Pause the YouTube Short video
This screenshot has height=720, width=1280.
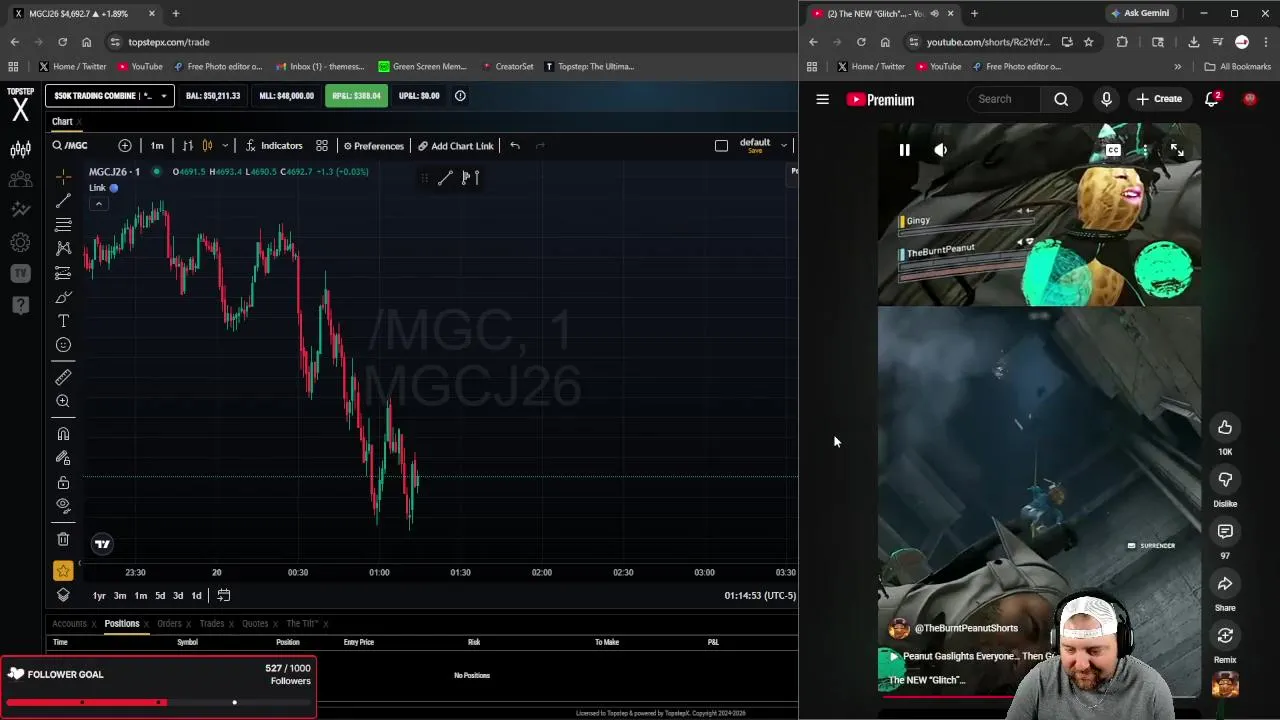pos(904,150)
